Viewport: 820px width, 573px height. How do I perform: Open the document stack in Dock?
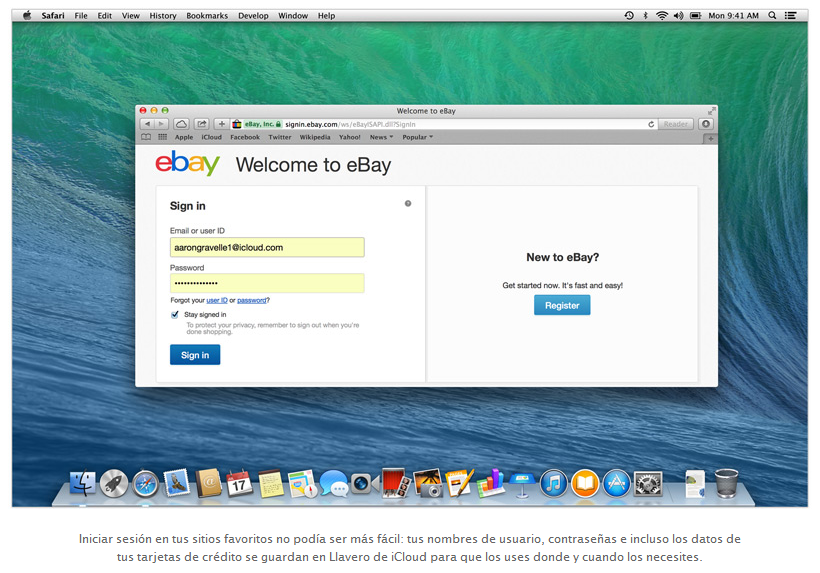coord(696,484)
